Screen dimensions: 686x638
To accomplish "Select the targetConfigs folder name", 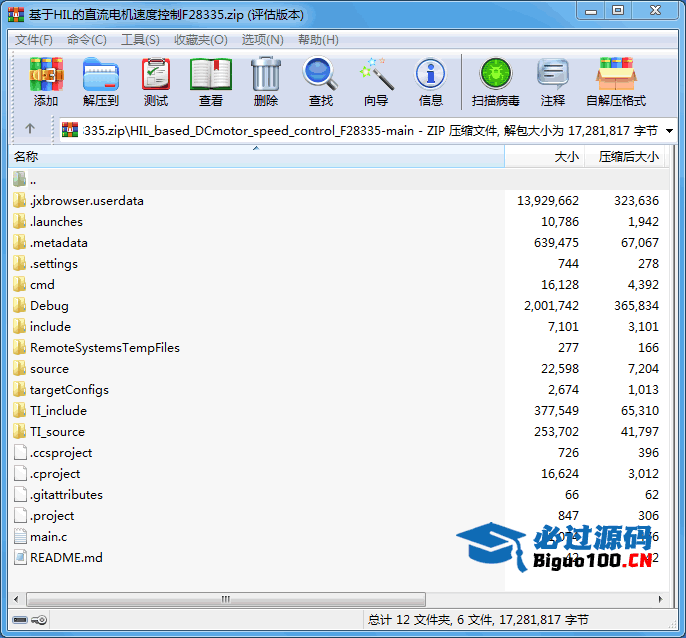I will pyautogui.click(x=69, y=390).
